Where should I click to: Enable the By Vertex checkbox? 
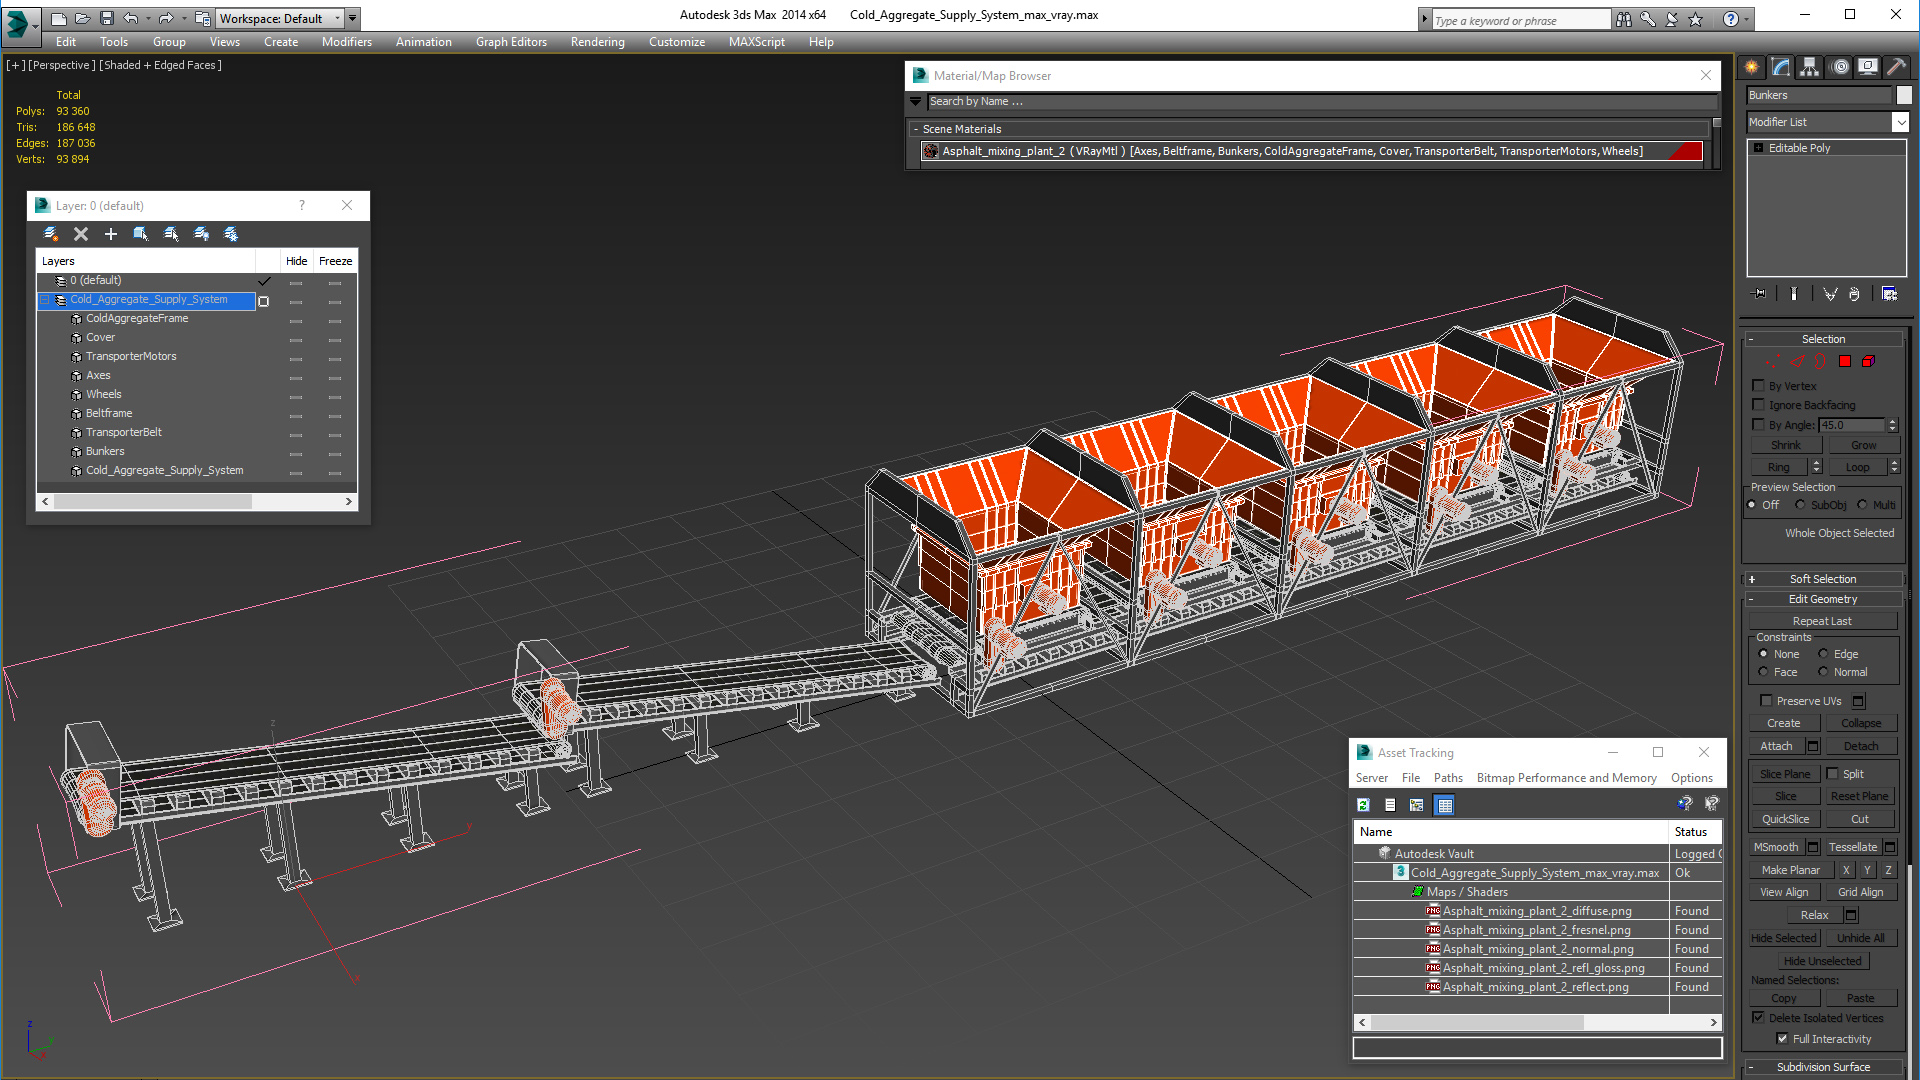[1758, 386]
